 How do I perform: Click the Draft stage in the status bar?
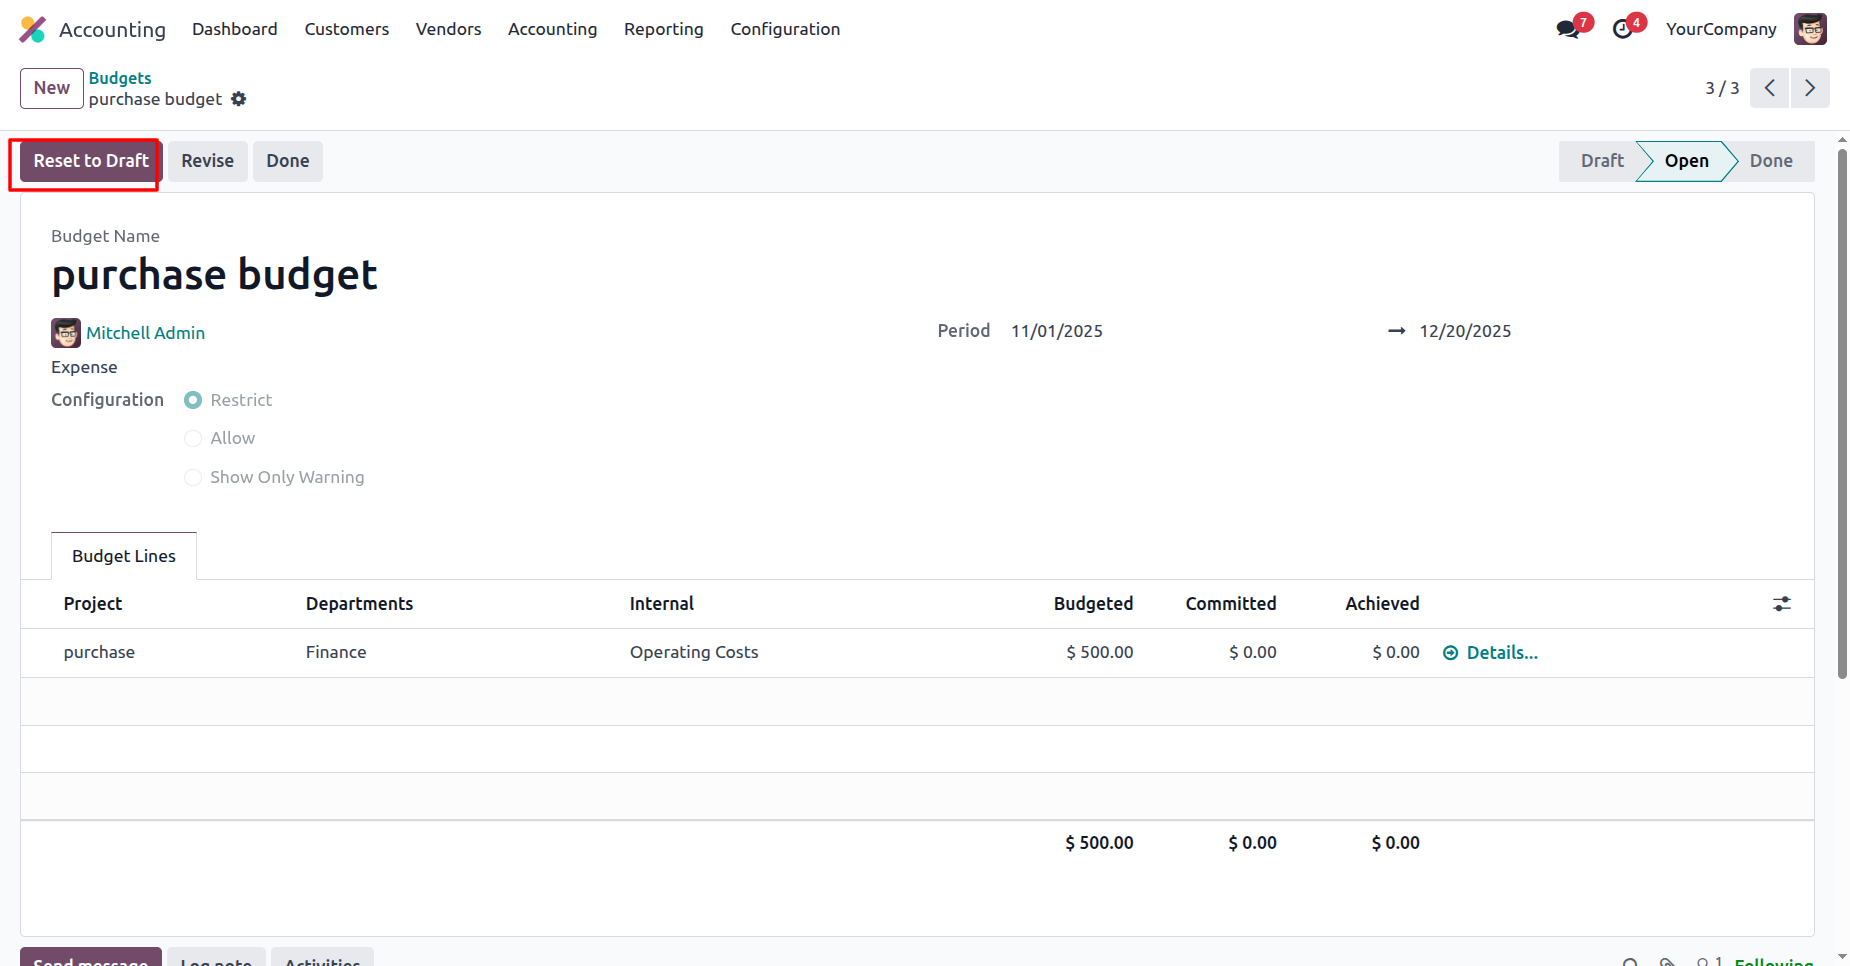pos(1602,161)
